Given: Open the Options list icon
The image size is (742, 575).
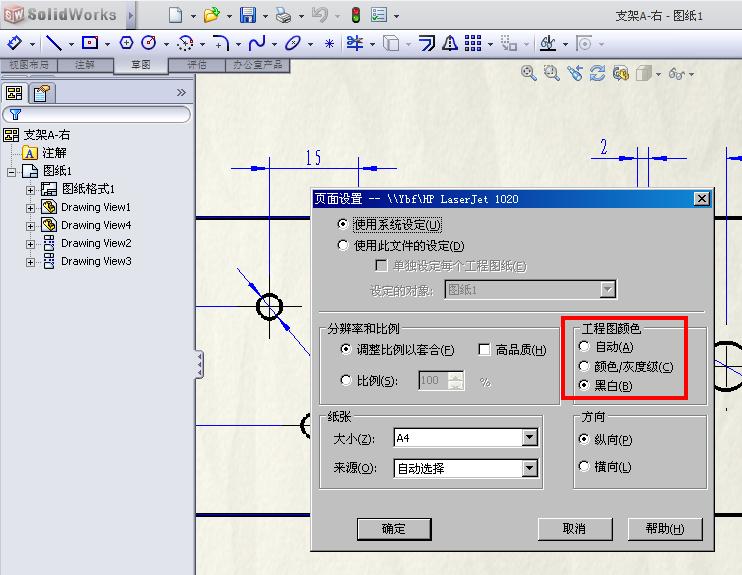Looking at the screenshot, I should 379,15.
